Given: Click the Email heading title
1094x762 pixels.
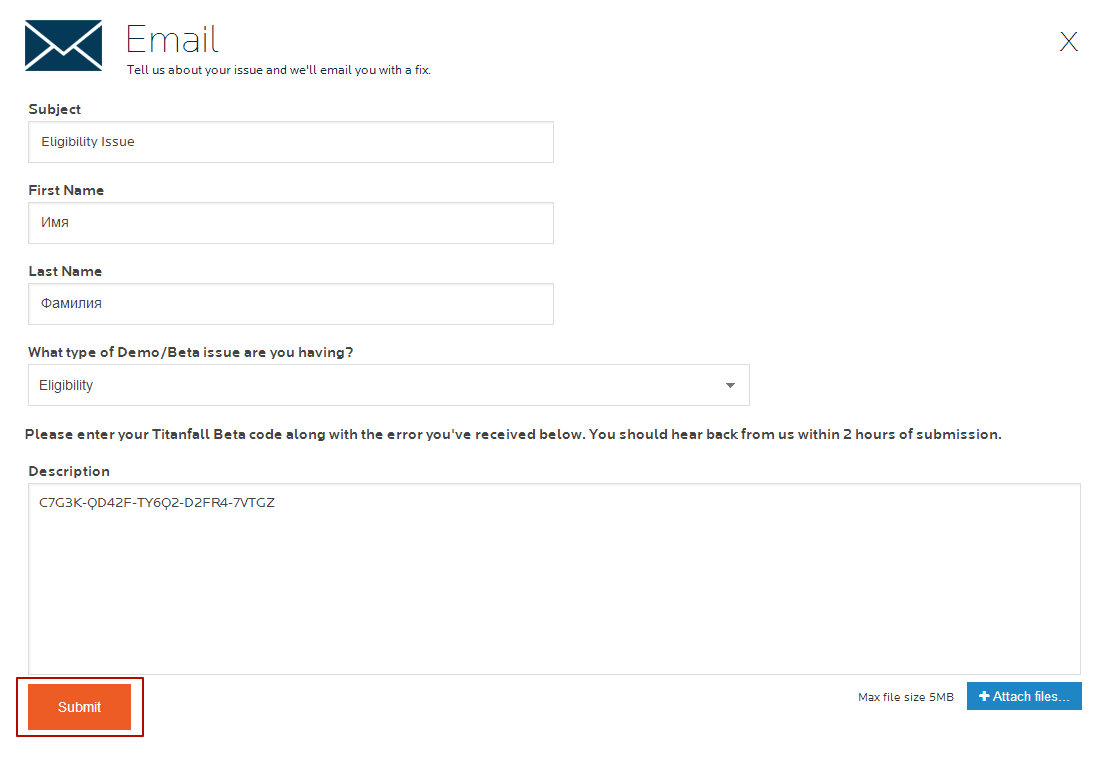Looking at the screenshot, I should [172, 39].
